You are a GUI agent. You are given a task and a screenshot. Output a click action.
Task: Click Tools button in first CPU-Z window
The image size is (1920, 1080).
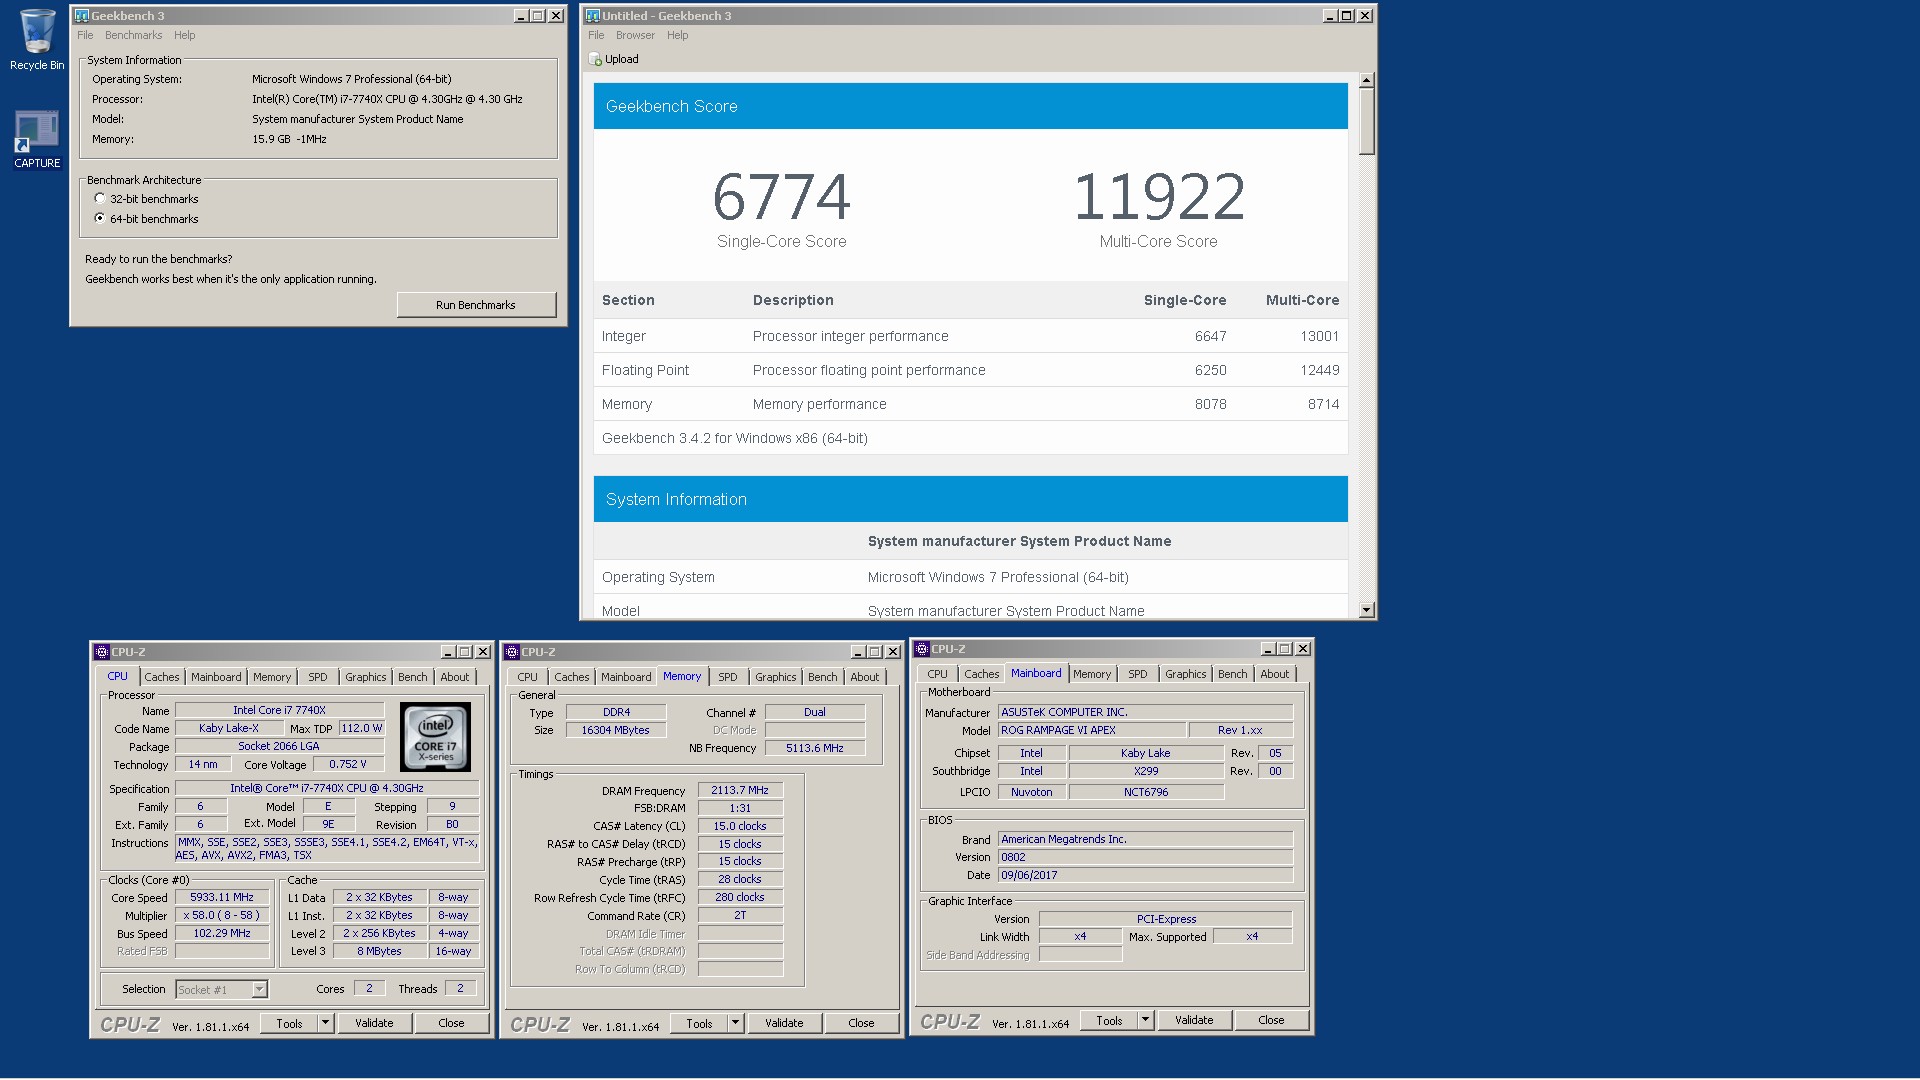[x=290, y=1023]
